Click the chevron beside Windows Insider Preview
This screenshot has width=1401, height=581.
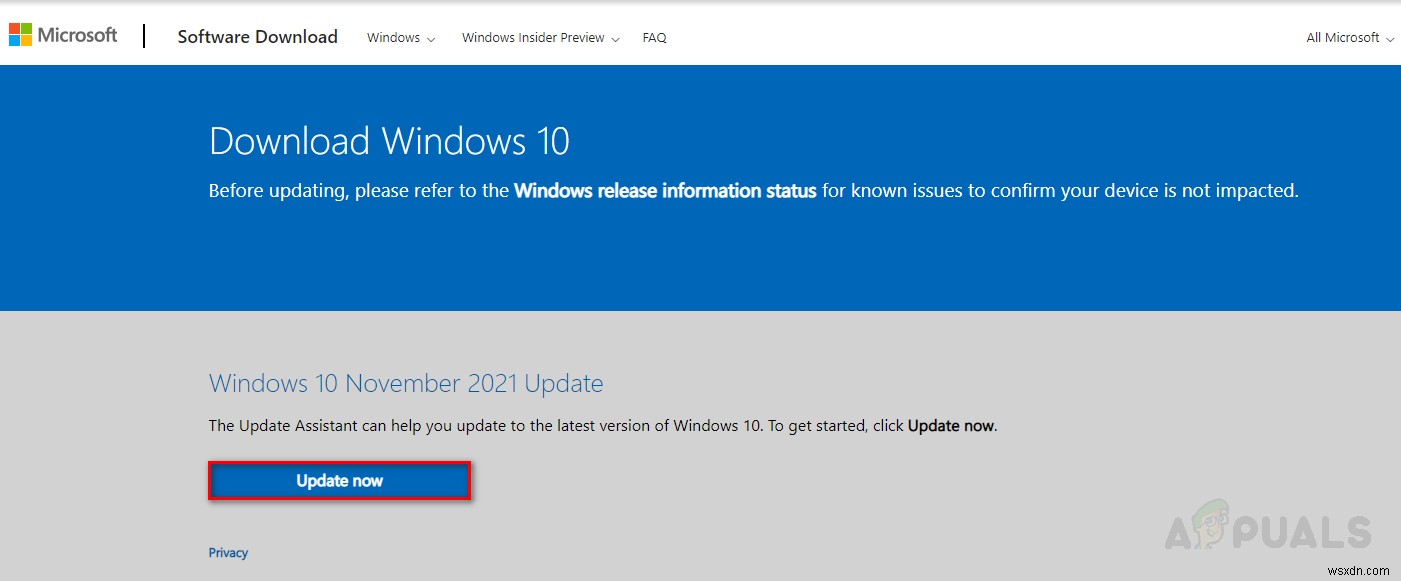coord(615,39)
